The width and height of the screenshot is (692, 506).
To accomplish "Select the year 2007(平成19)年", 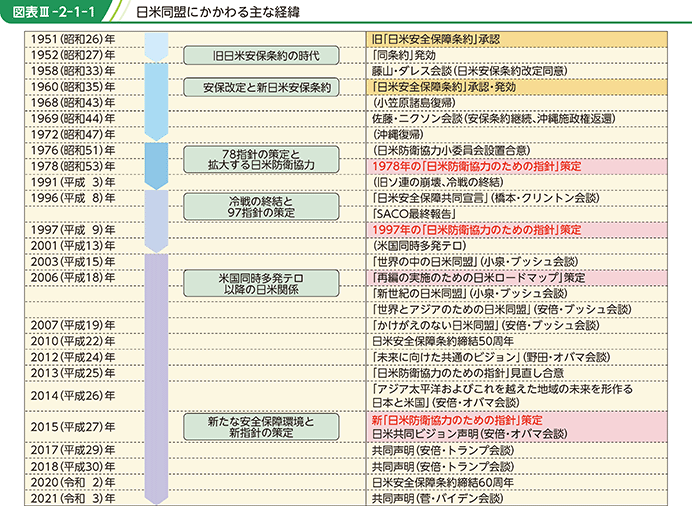I will (x=73, y=325).
